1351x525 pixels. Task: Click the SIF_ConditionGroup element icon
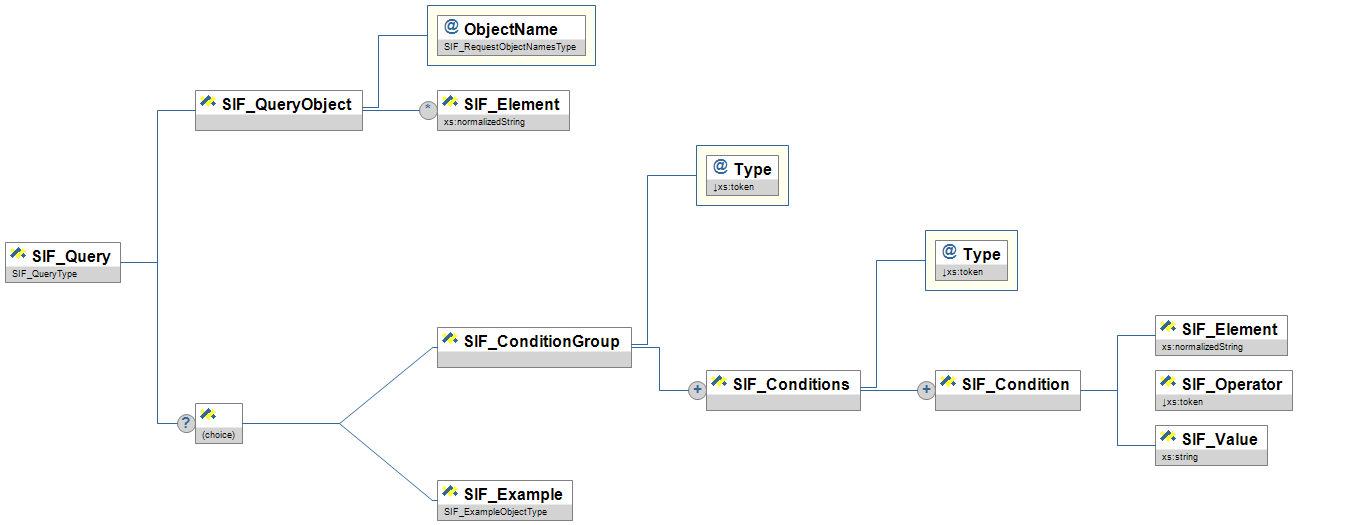point(450,340)
